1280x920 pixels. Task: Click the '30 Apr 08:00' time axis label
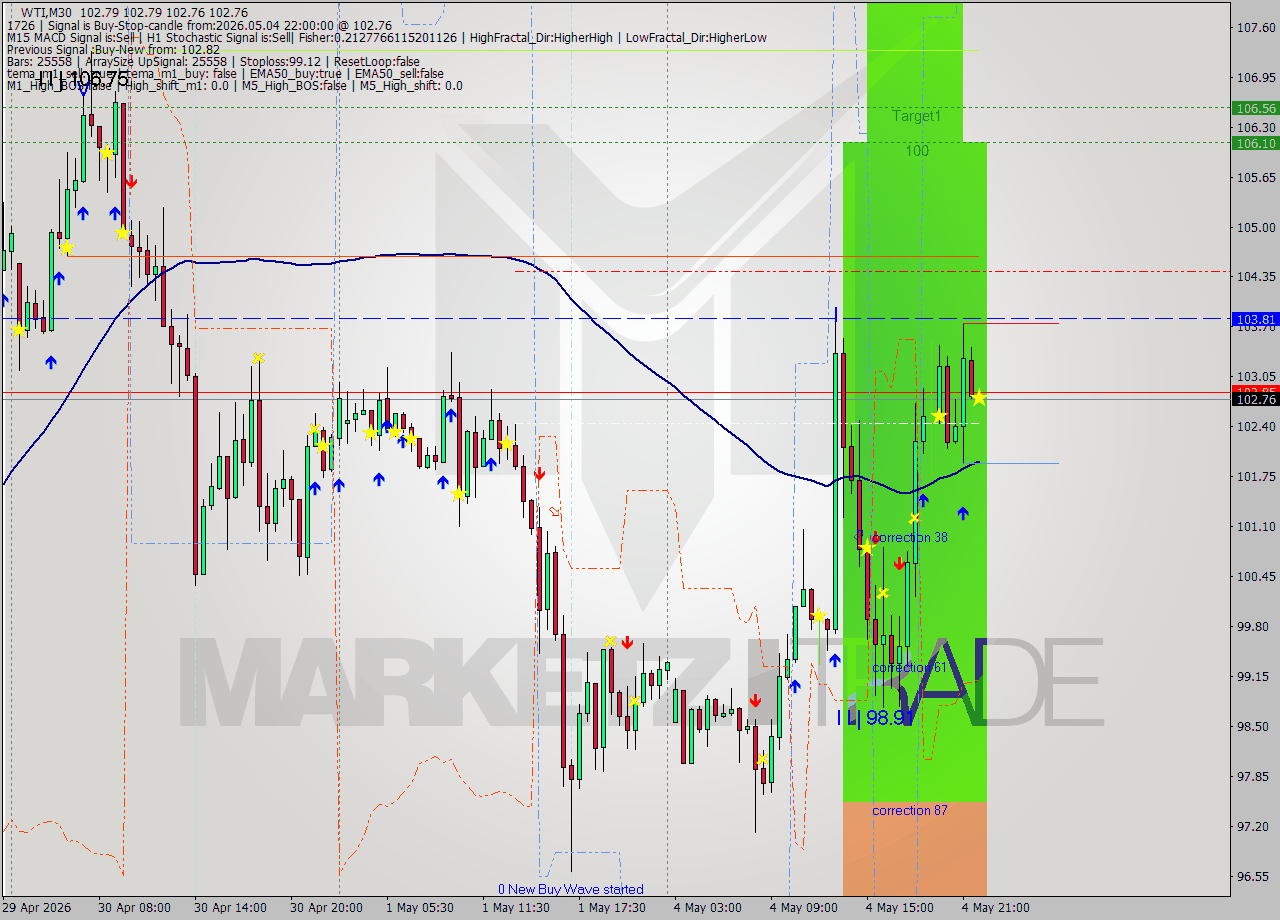134,908
